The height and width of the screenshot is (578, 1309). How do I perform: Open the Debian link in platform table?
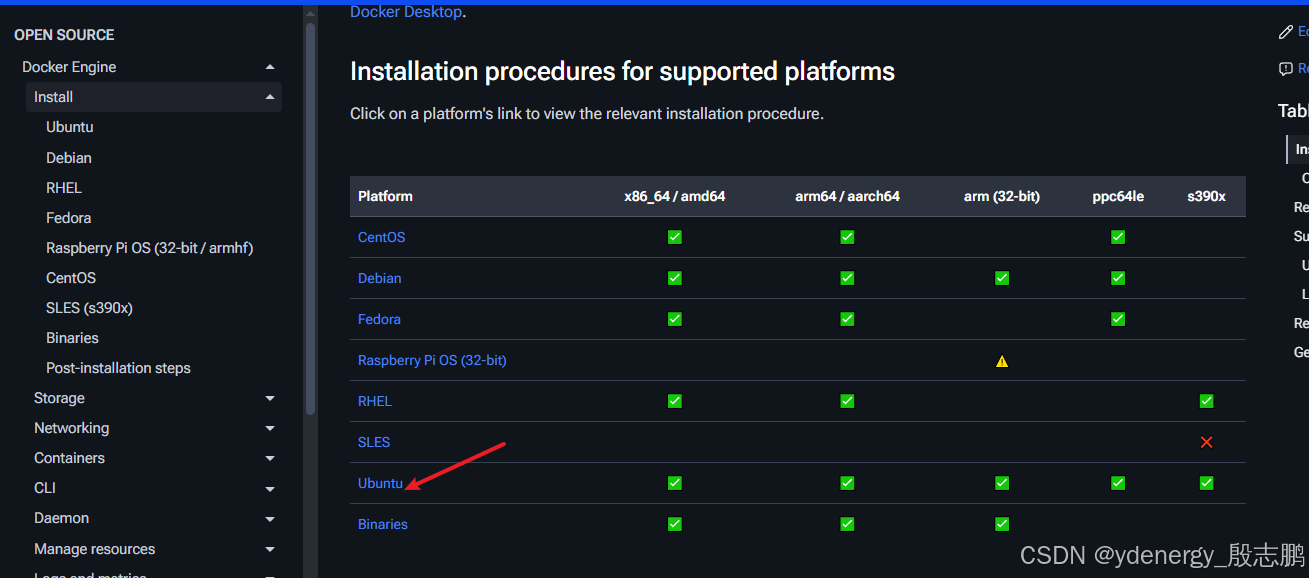click(x=379, y=278)
